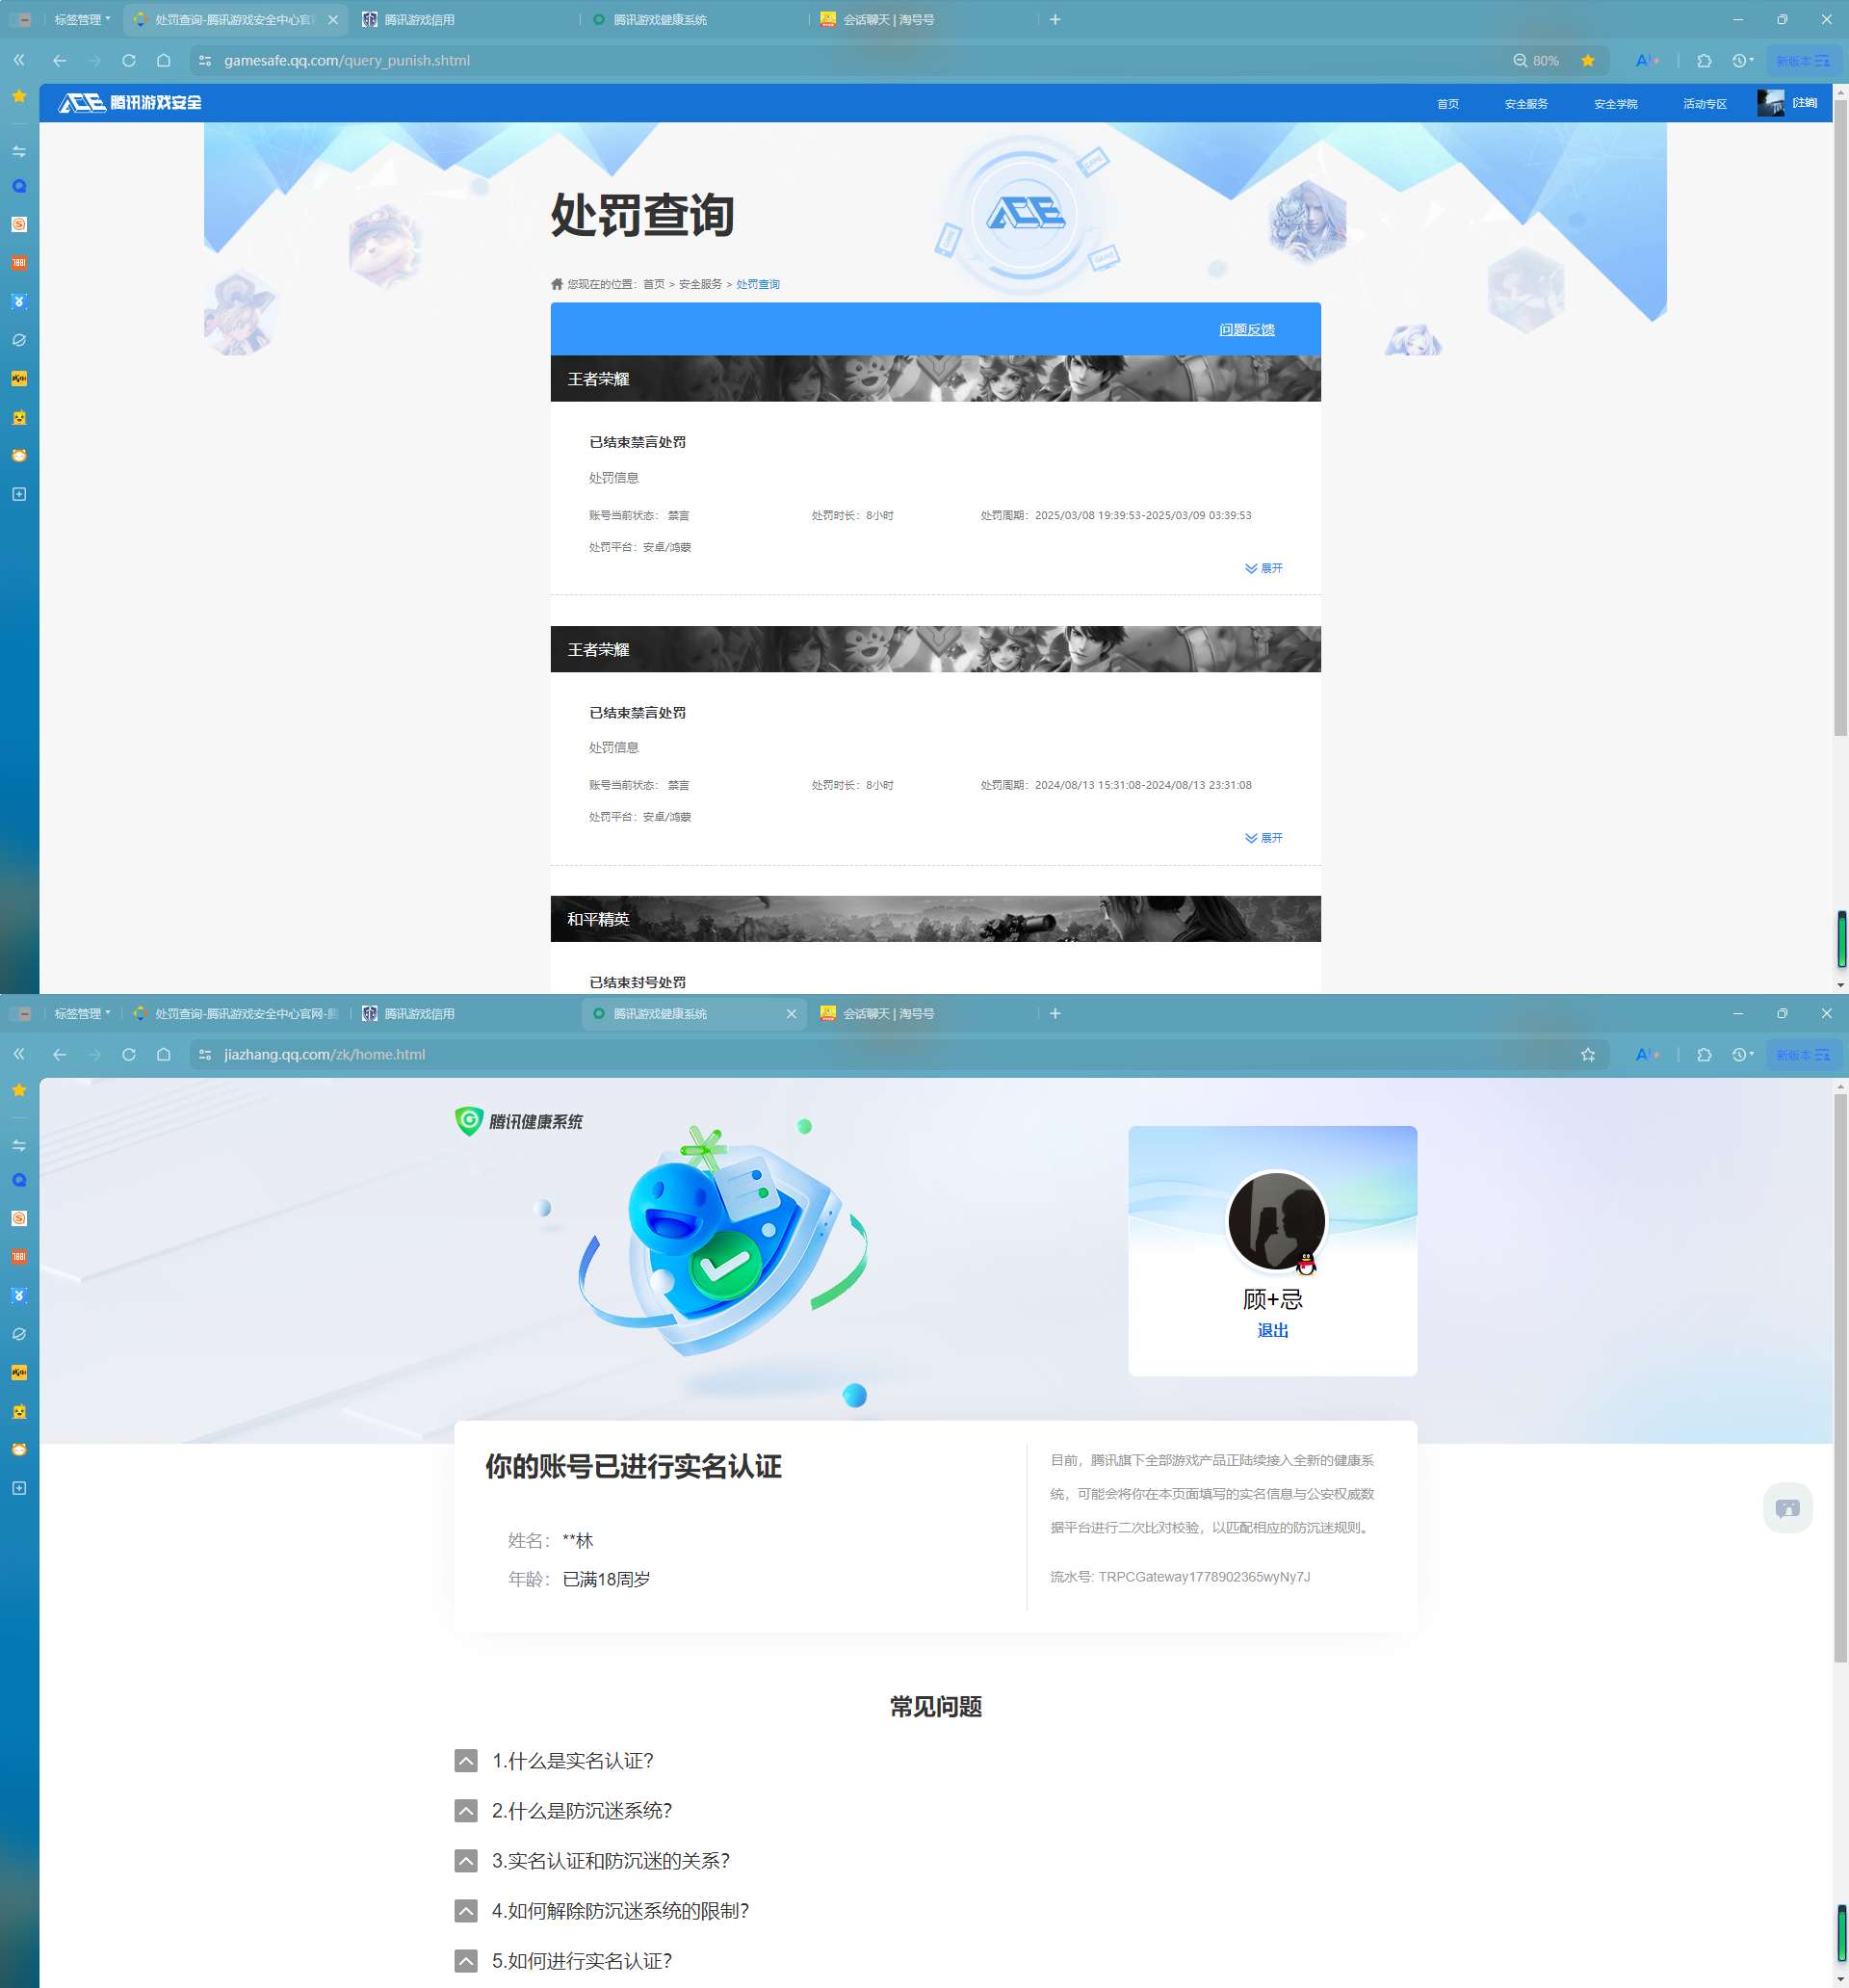This screenshot has width=1849, height=1988.
Task: Reload the jiazhang.qq.com health system page
Action: click(129, 1055)
